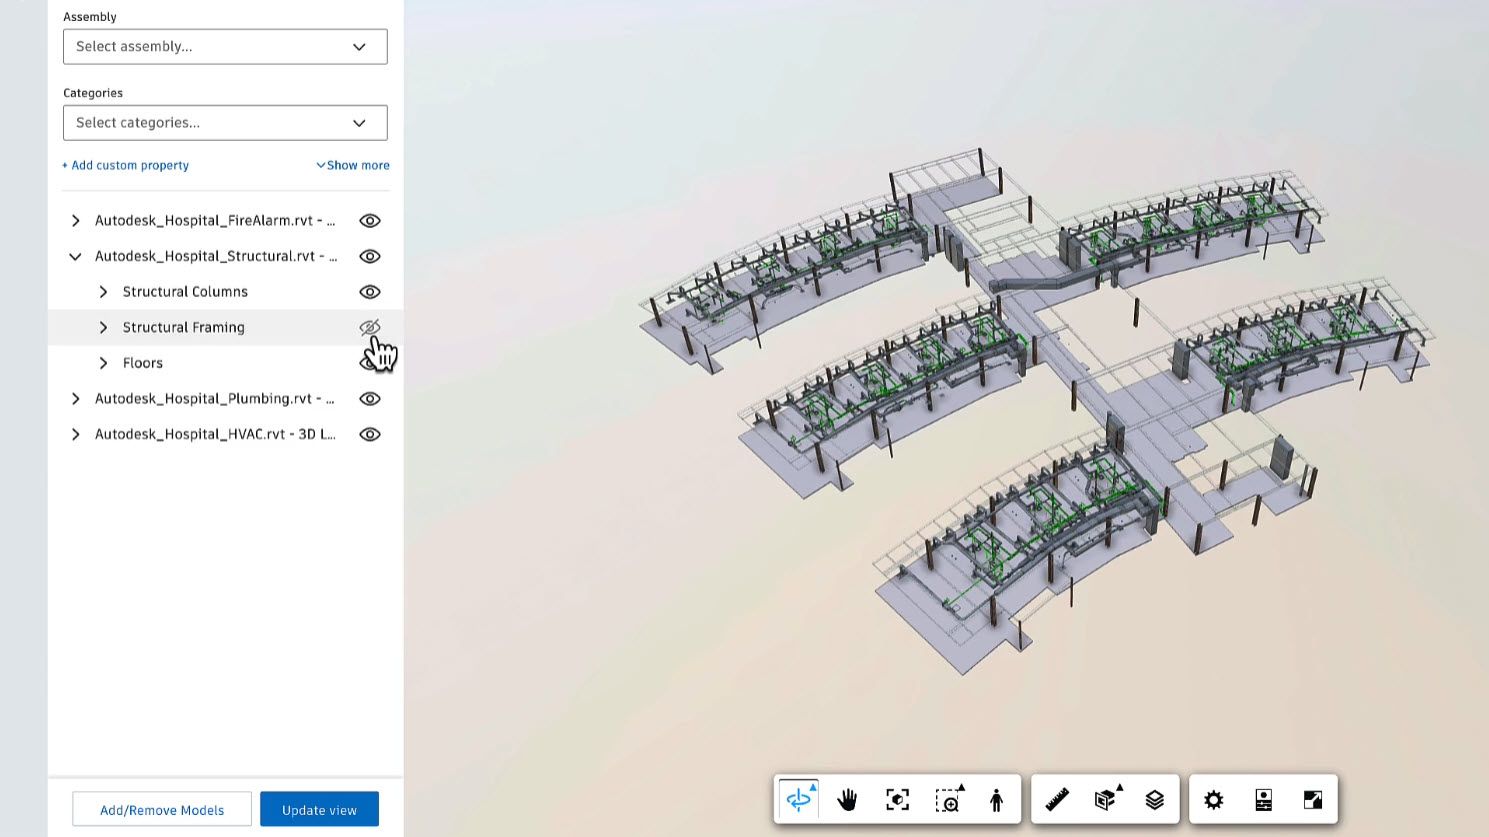The width and height of the screenshot is (1489, 837).
Task: Click the Fit to View icon
Action: point(897,799)
